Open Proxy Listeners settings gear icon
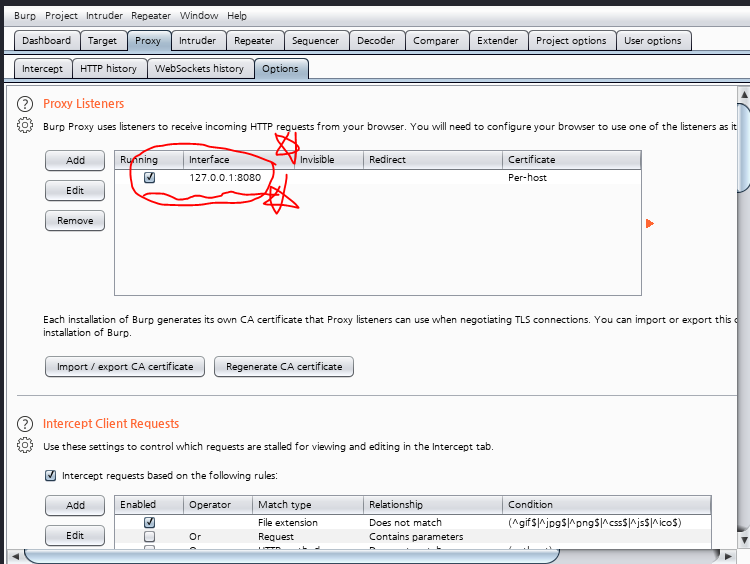The width and height of the screenshot is (750, 564). click(25, 125)
